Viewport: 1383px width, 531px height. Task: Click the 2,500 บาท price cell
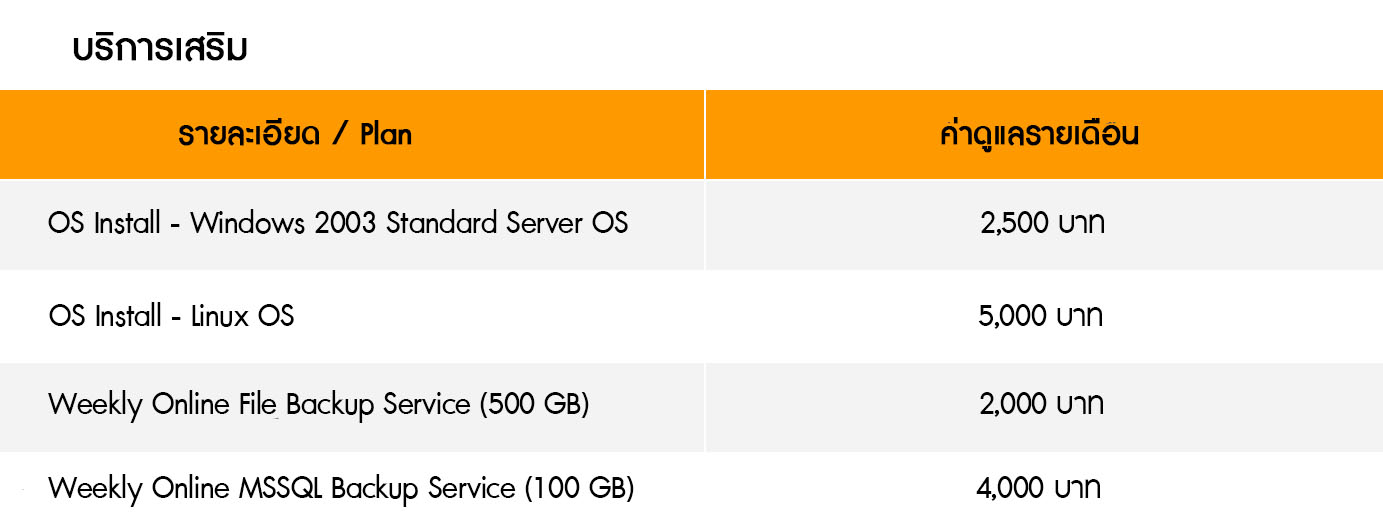point(1041,224)
